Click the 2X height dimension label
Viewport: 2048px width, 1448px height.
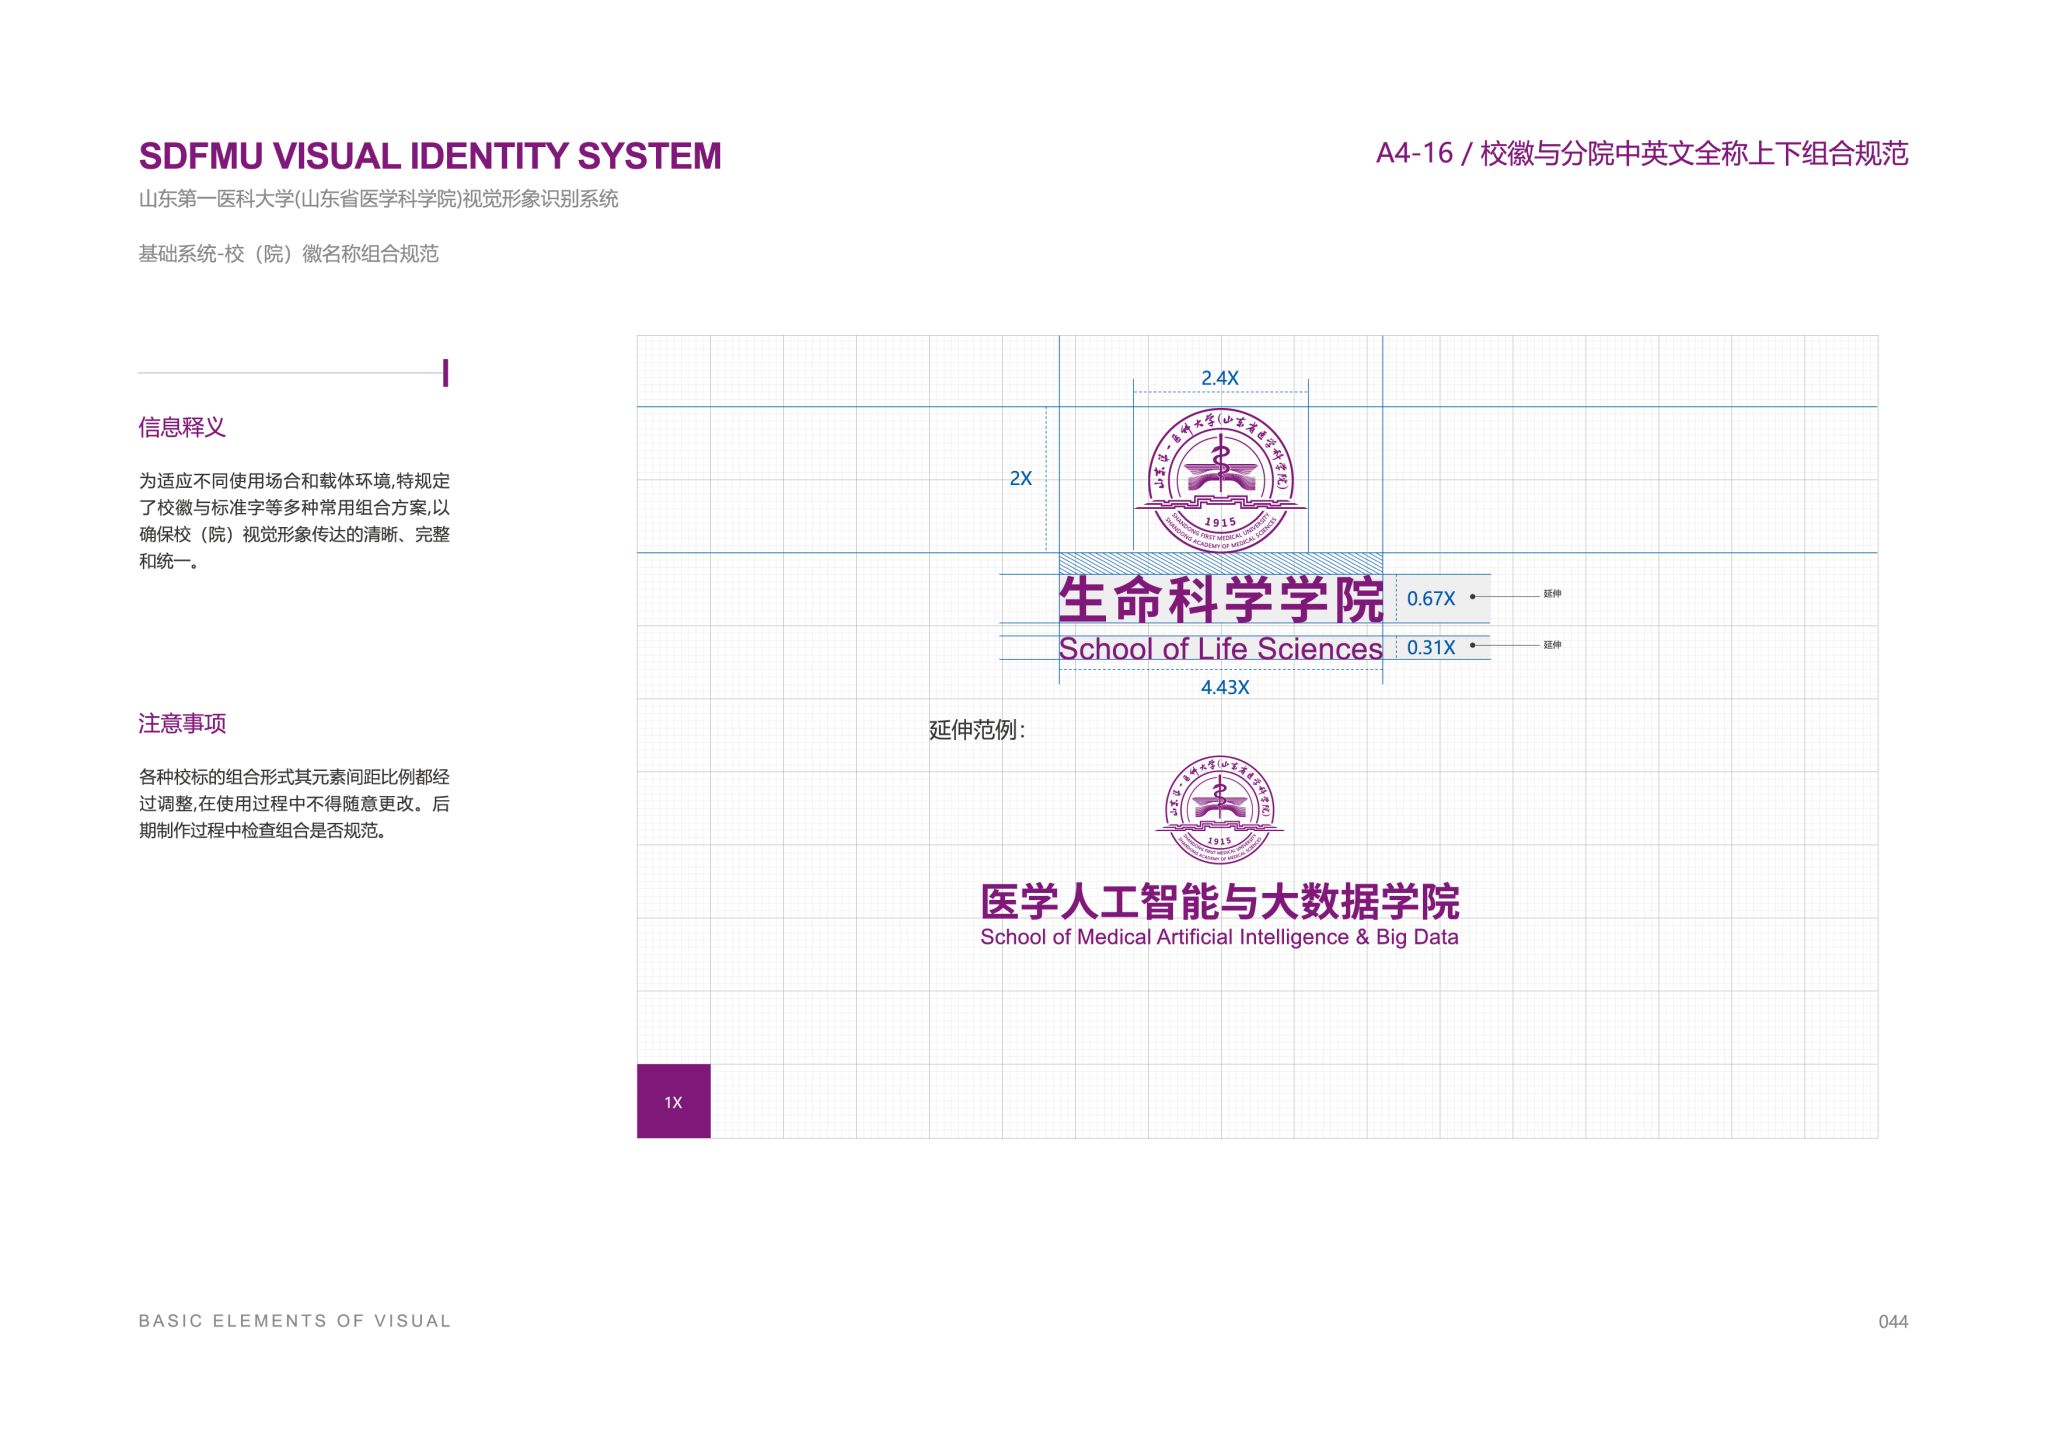[x=1020, y=478]
